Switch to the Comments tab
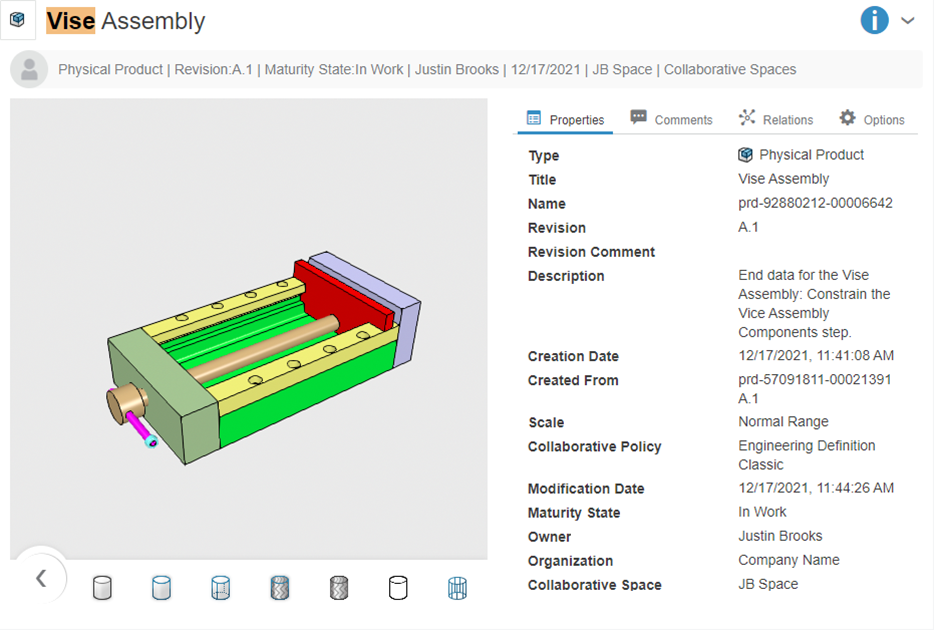The width and height of the screenshot is (934, 630). tap(671, 119)
